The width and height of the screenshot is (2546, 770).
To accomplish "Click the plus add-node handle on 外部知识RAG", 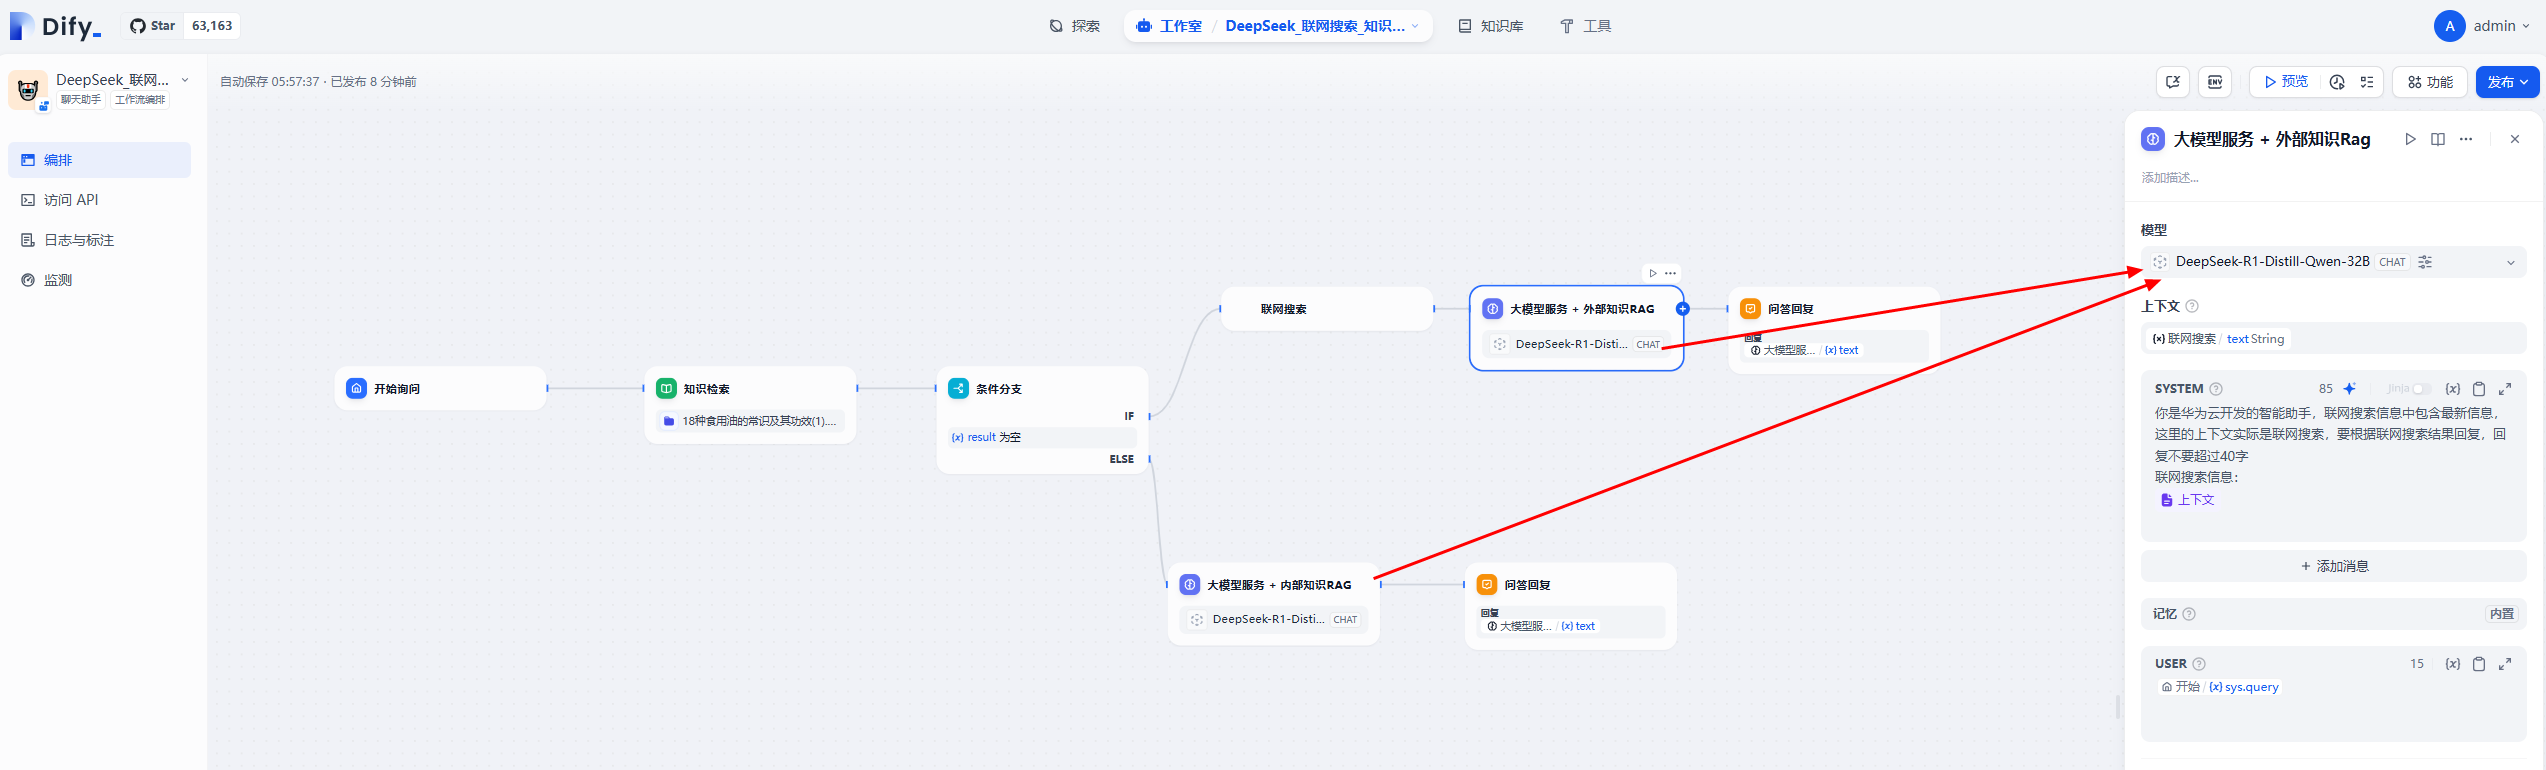I will (x=1683, y=309).
